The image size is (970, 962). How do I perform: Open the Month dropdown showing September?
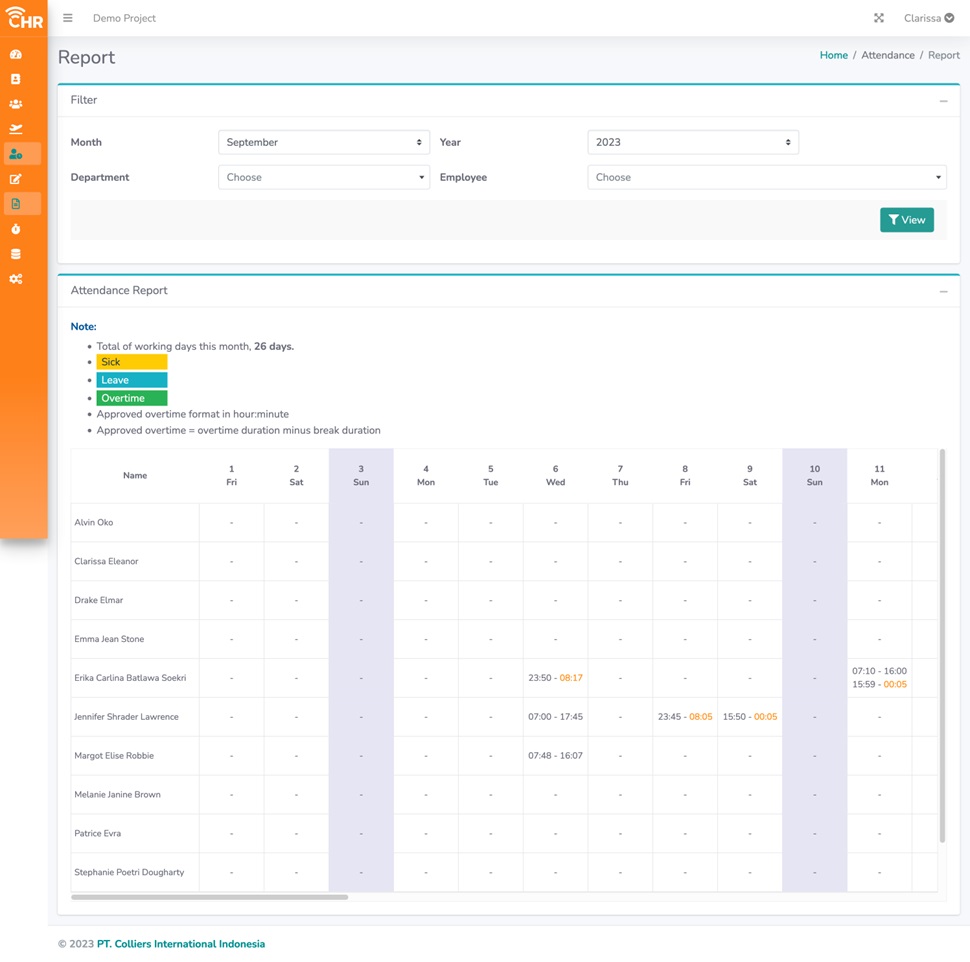[x=324, y=142]
